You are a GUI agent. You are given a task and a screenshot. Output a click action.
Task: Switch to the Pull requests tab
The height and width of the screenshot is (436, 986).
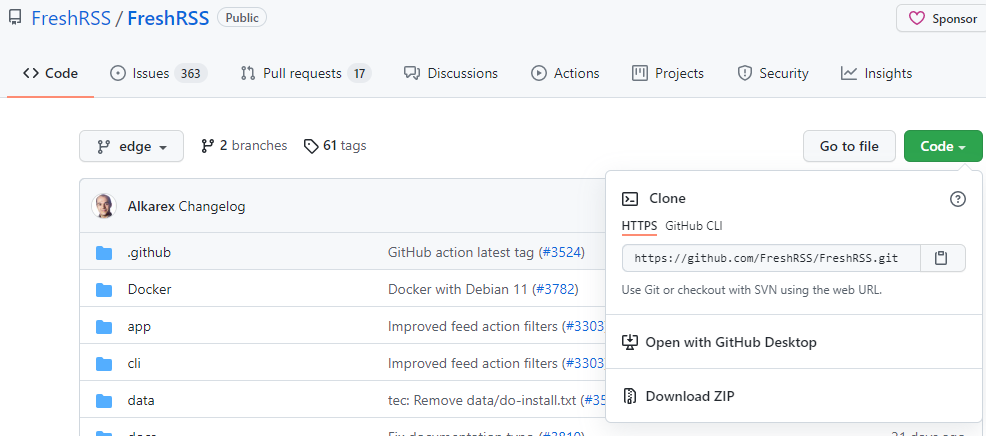click(306, 74)
